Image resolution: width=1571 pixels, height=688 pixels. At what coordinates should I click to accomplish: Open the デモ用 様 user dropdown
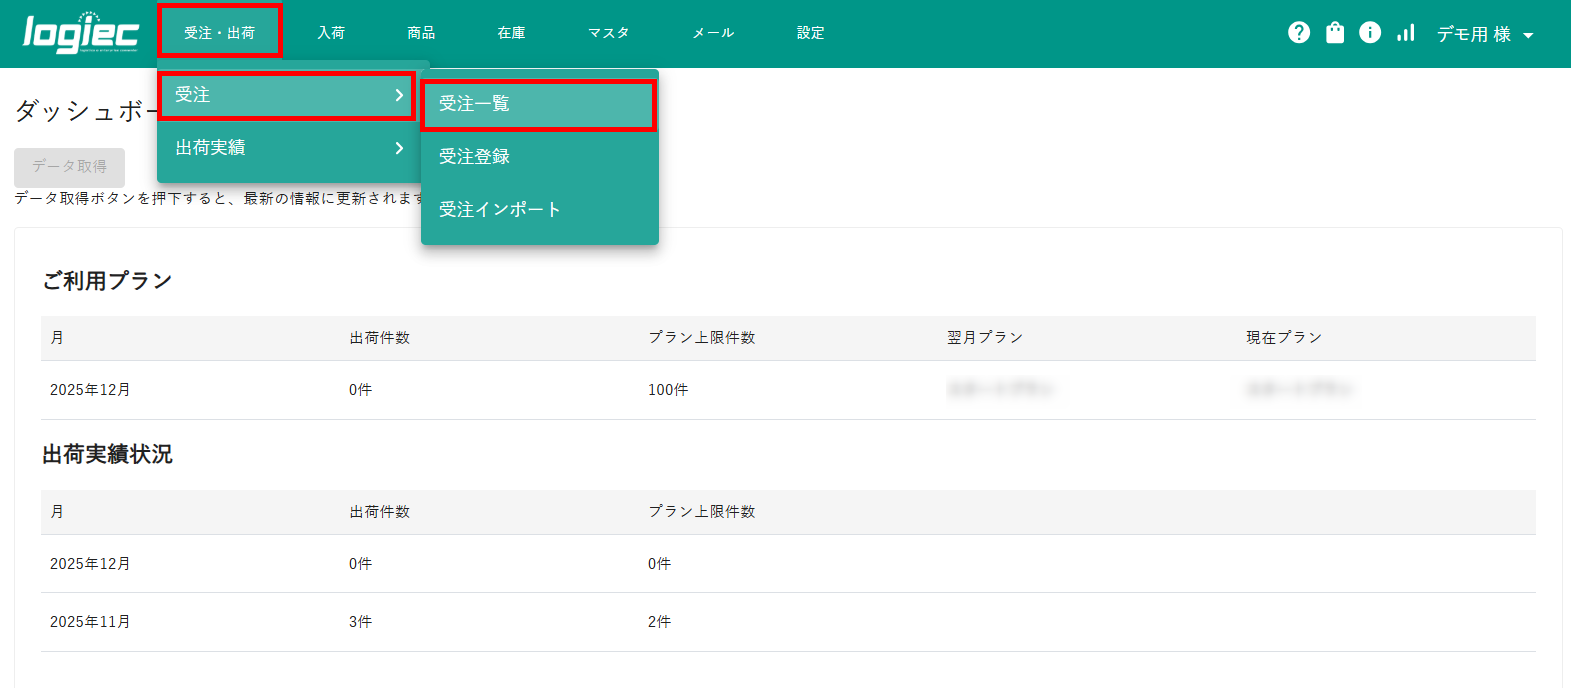1485,34
